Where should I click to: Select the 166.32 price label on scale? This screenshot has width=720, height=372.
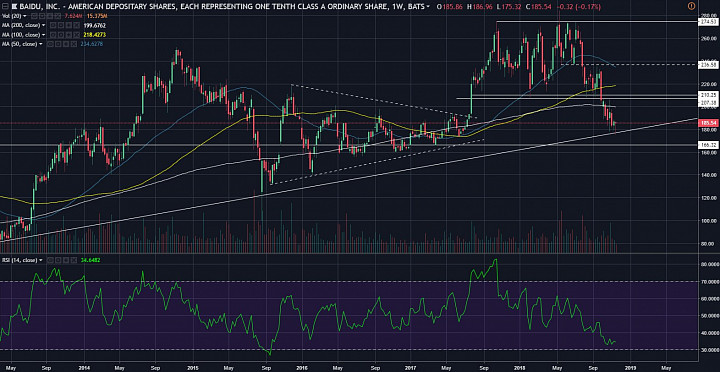[x=709, y=145]
